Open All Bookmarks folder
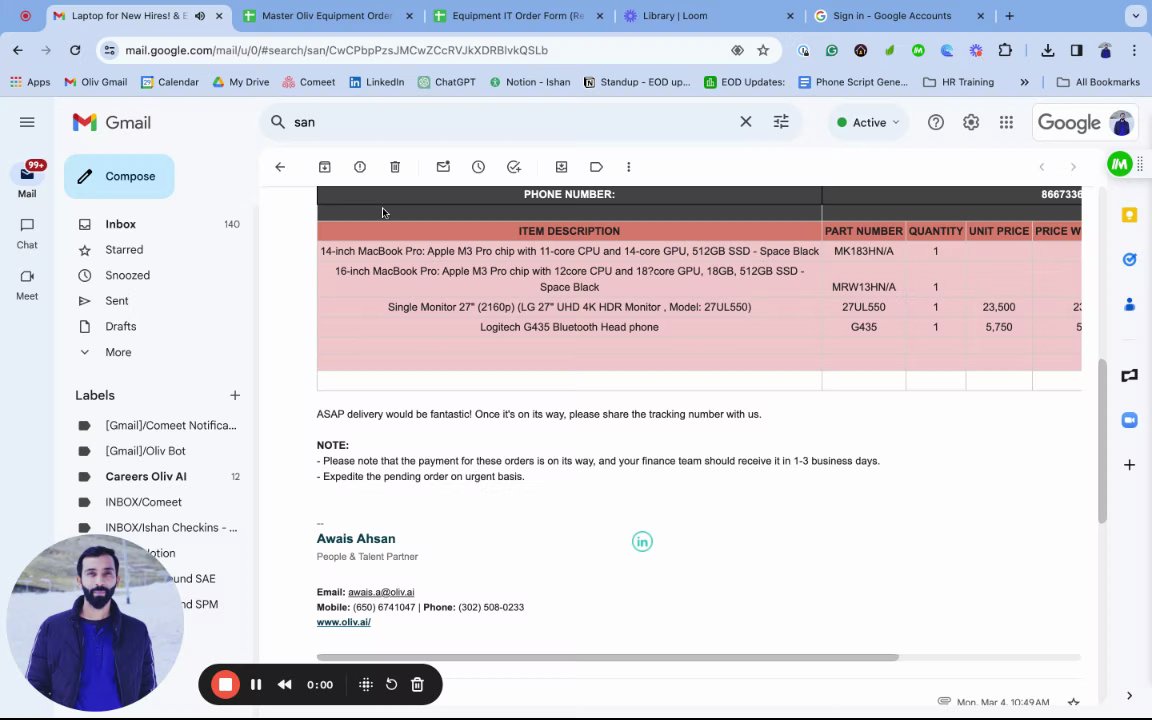The height and width of the screenshot is (720, 1152). [x=1098, y=82]
